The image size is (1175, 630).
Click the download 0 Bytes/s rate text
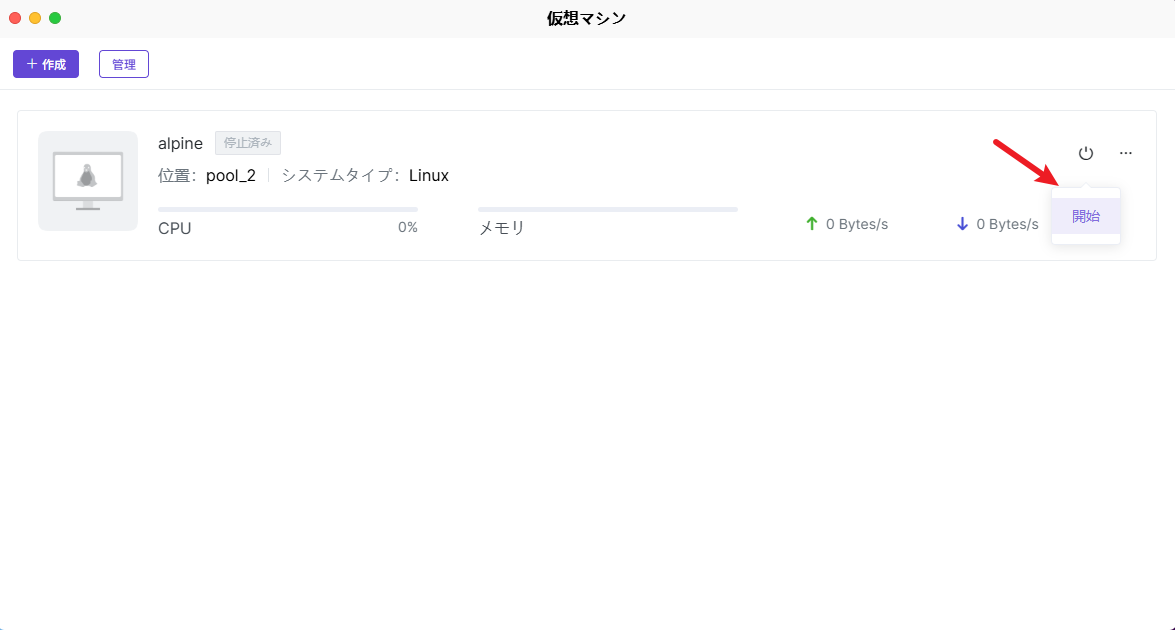click(x=1007, y=224)
